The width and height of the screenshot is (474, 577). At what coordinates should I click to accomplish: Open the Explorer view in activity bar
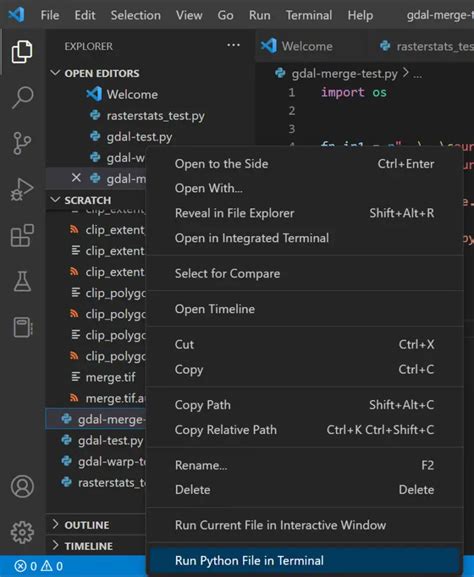[22, 52]
